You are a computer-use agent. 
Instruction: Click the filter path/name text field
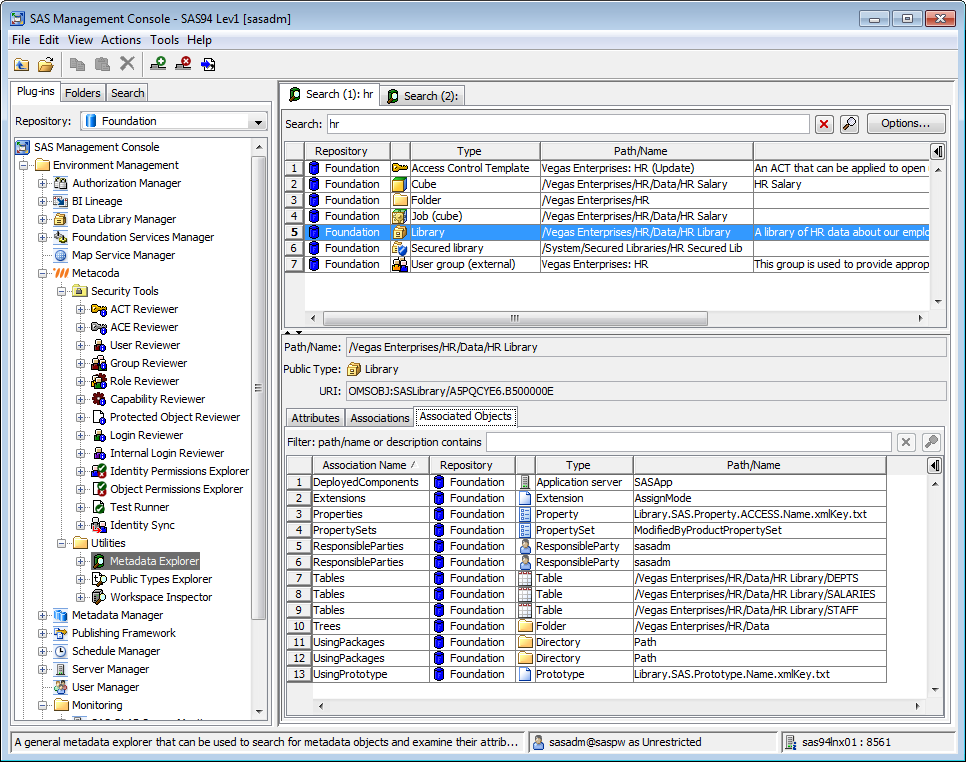(689, 442)
